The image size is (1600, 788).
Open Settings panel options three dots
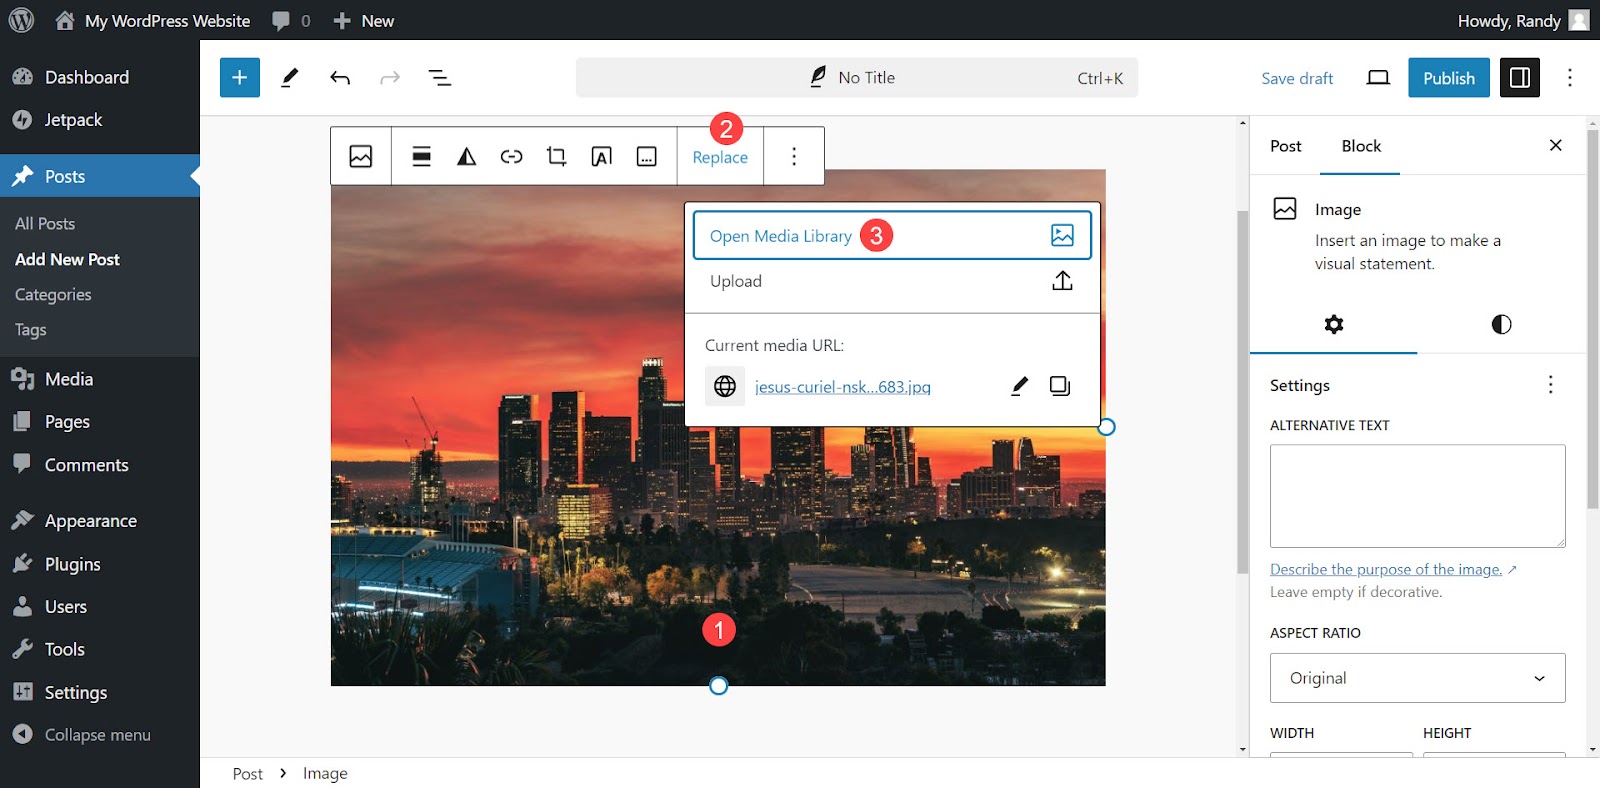[x=1551, y=385]
